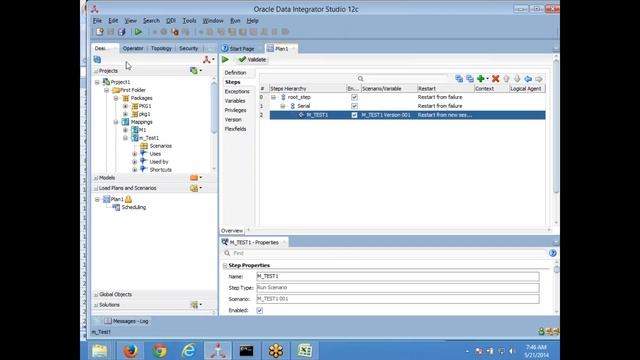Open the Variables section of Plan1
Image resolution: width=640 pixels, height=360 pixels.
(235, 101)
